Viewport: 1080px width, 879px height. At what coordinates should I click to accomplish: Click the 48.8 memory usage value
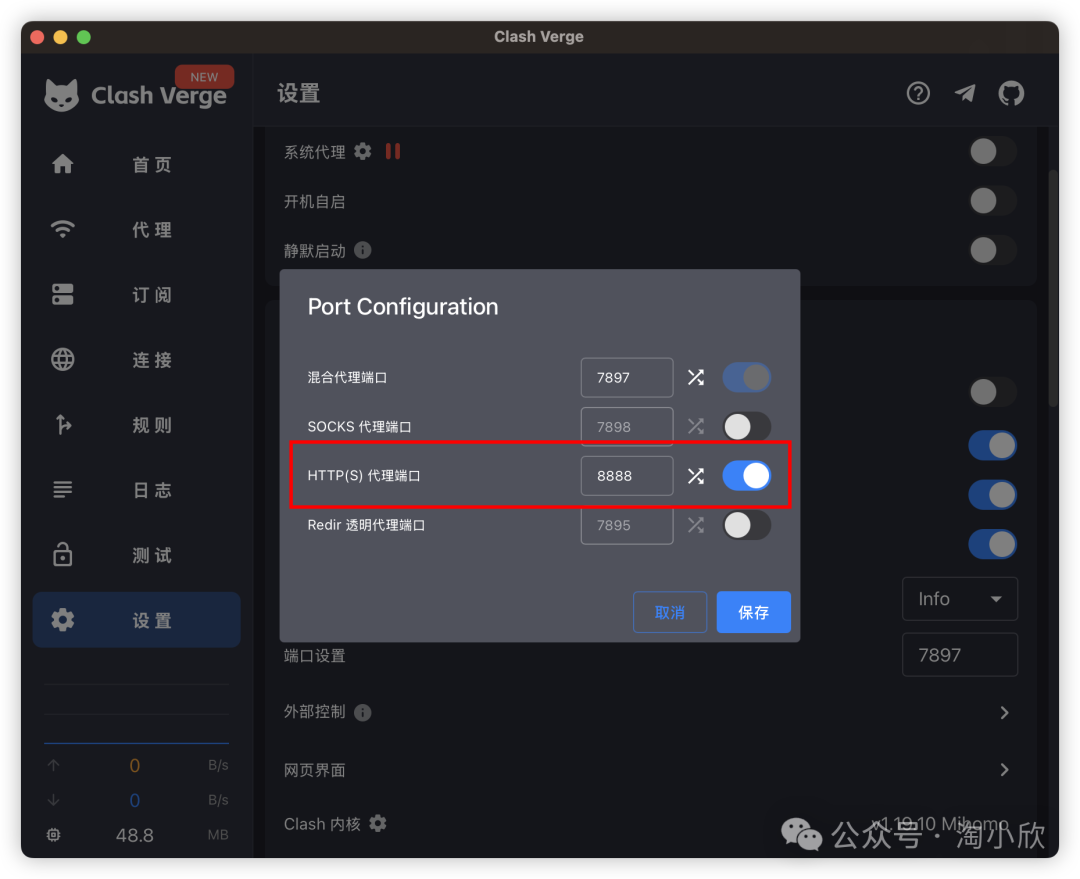click(134, 835)
